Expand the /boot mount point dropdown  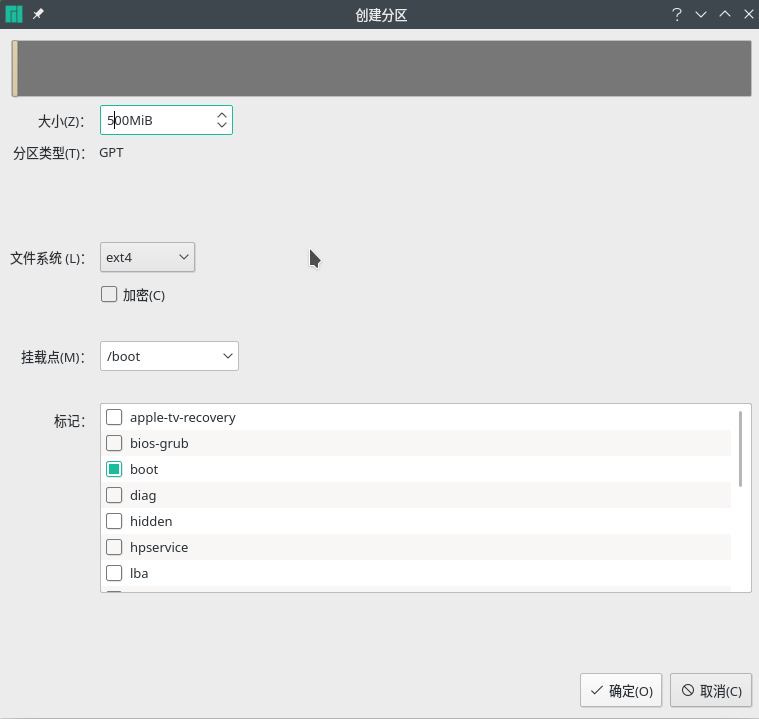pyautogui.click(x=169, y=356)
